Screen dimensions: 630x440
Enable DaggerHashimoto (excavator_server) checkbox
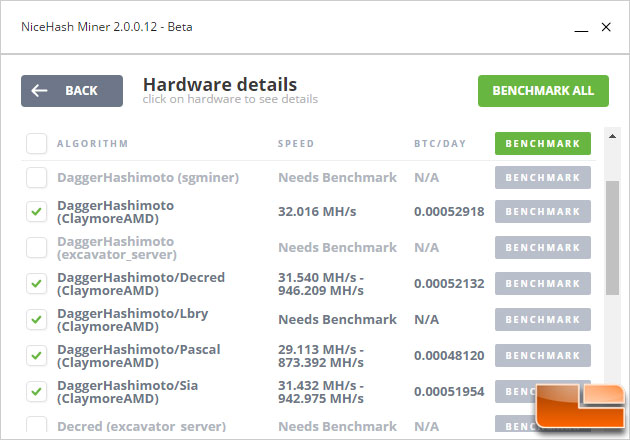click(x=37, y=248)
